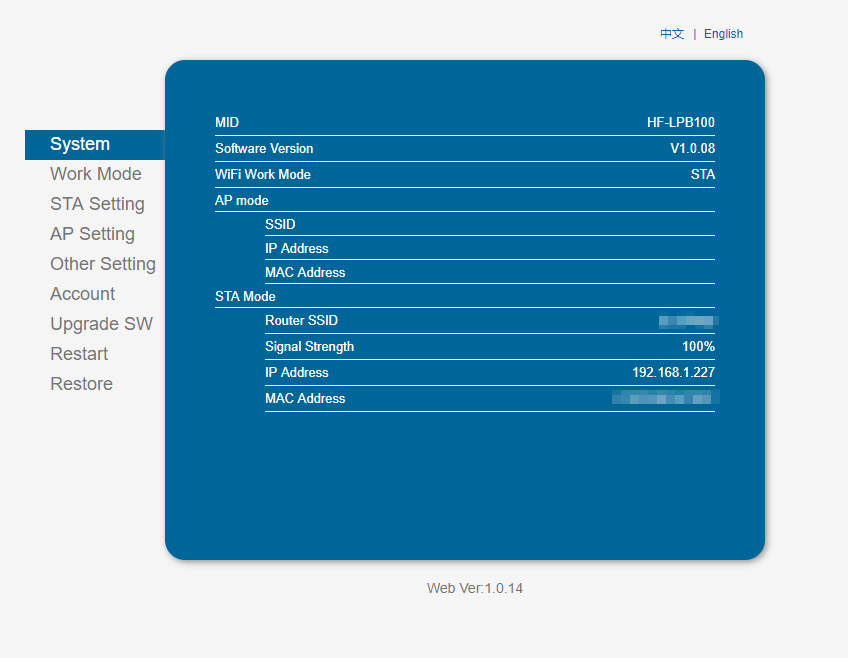Expand the STA Mode section header
The image size is (848, 658).
tap(465, 296)
